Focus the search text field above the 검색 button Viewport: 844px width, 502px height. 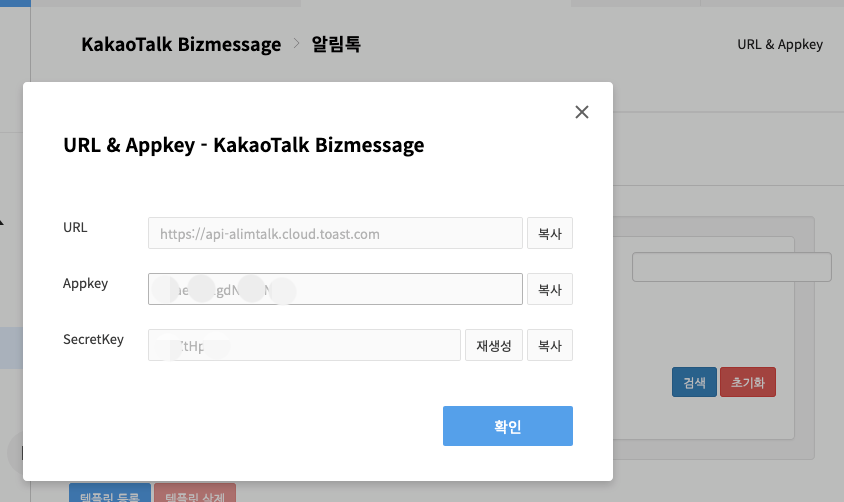pos(732,267)
